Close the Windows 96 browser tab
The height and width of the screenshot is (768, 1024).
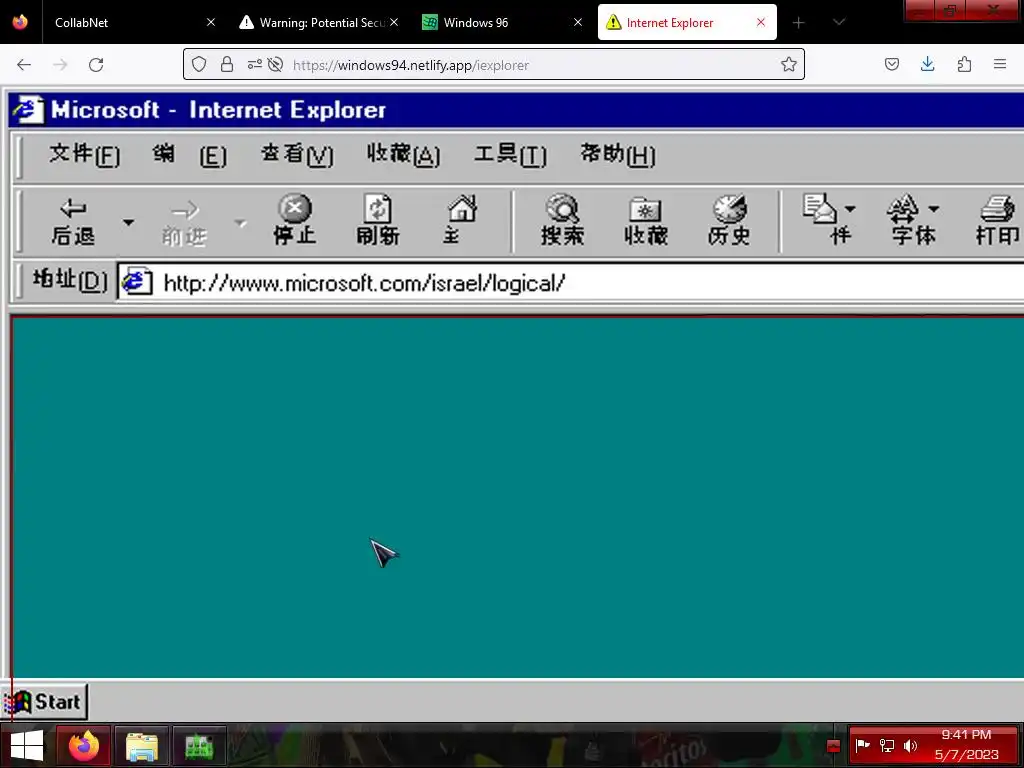click(x=578, y=22)
